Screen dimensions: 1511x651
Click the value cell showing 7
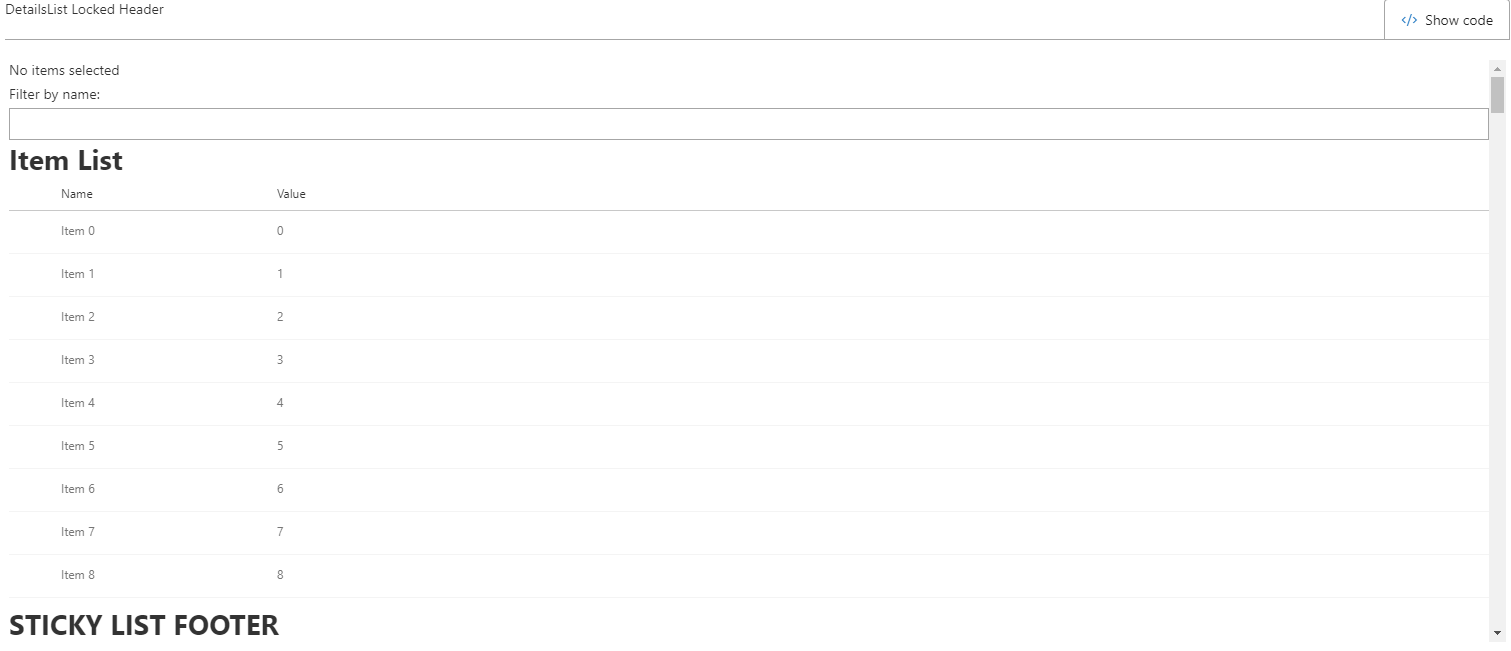[x=280, y=532]
